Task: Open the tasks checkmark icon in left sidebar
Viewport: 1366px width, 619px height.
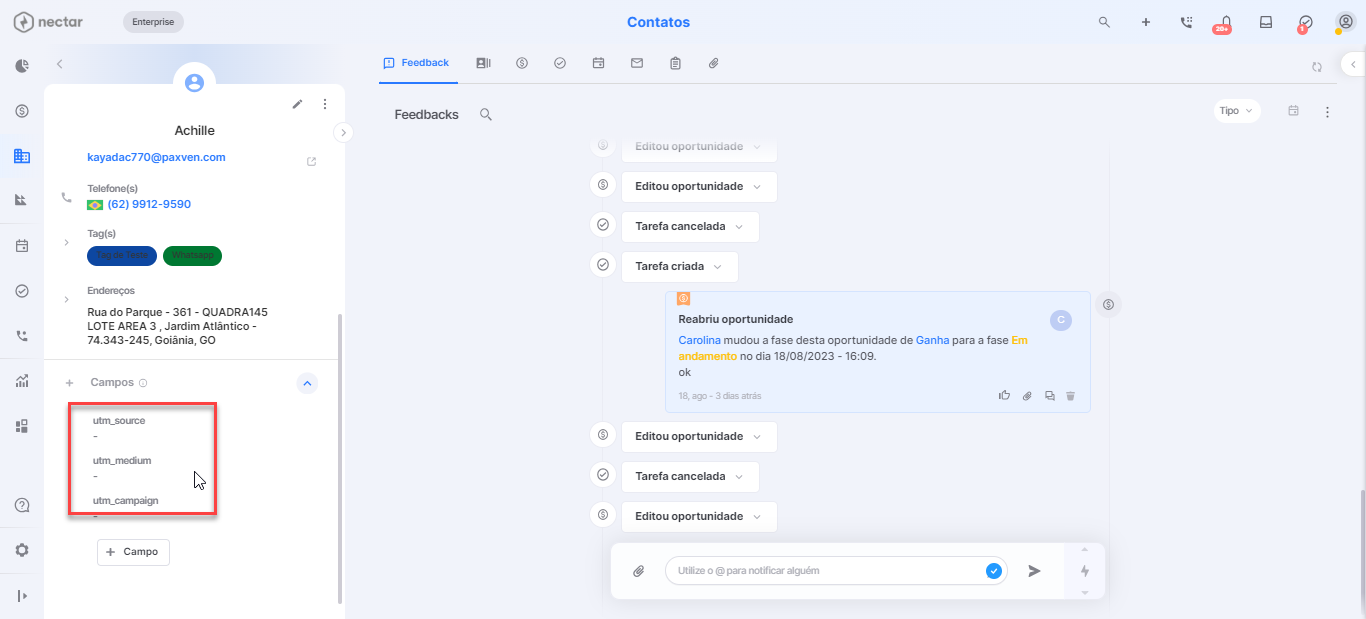Action: tap(22, 291)
